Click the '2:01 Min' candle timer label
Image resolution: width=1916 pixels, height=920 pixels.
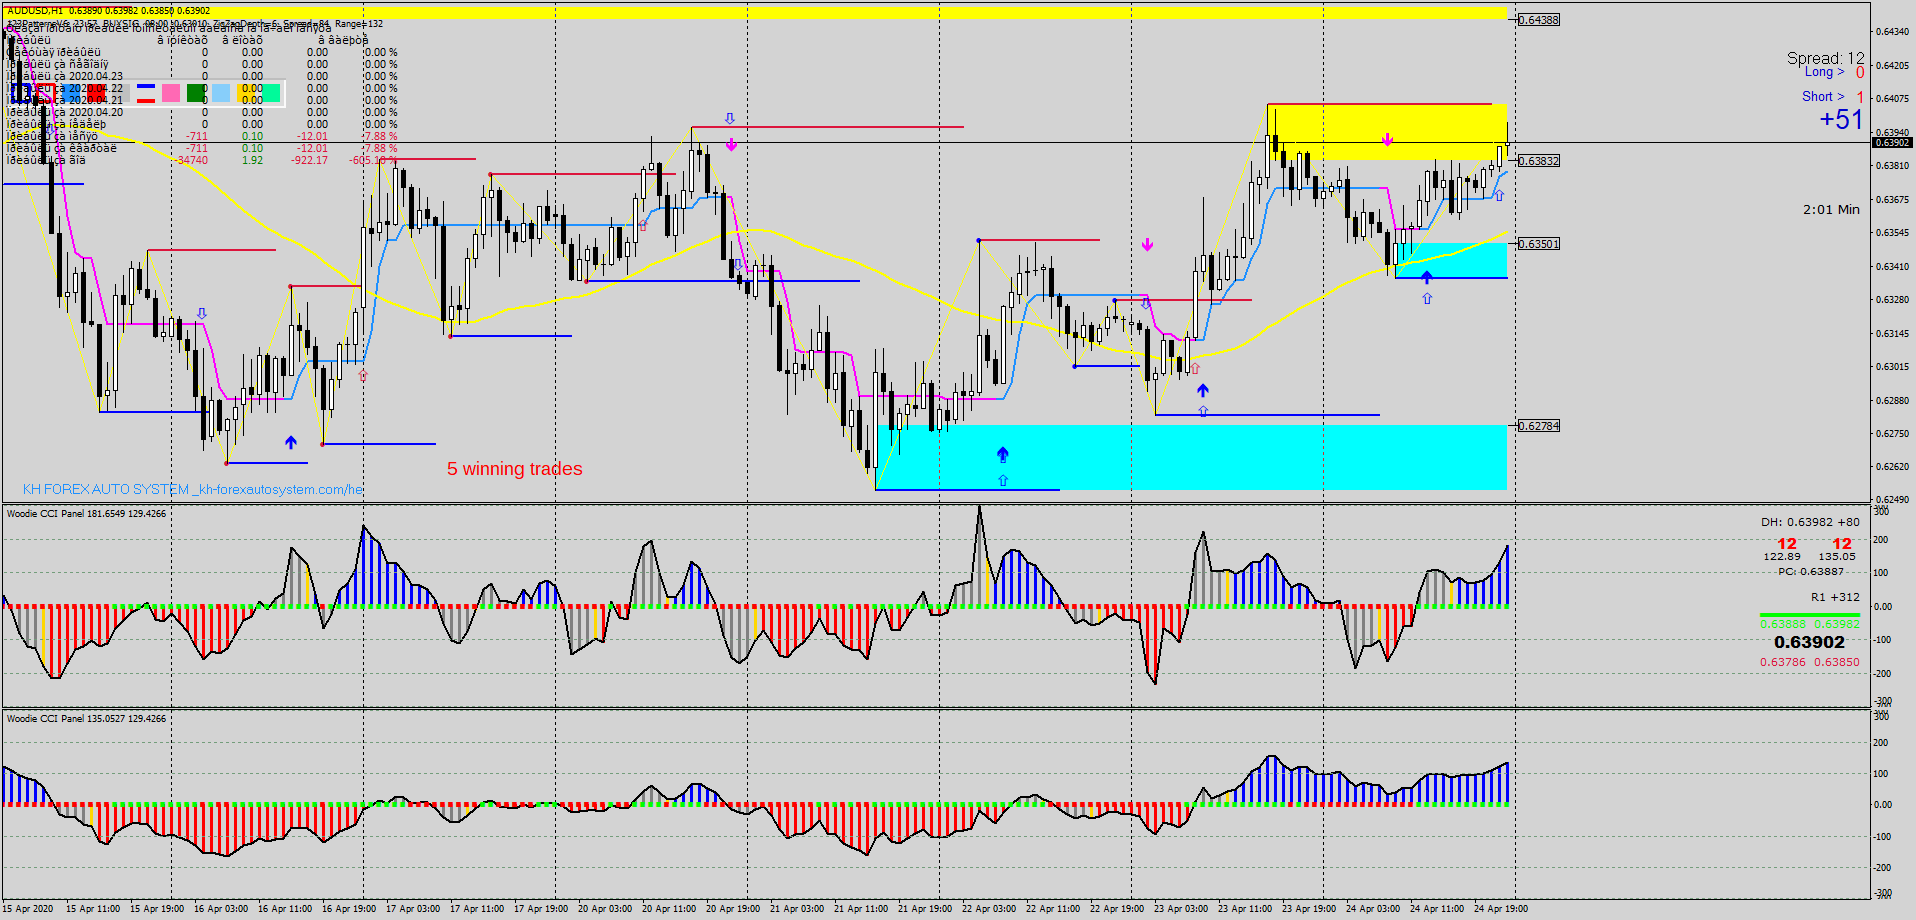[1831, 210]
